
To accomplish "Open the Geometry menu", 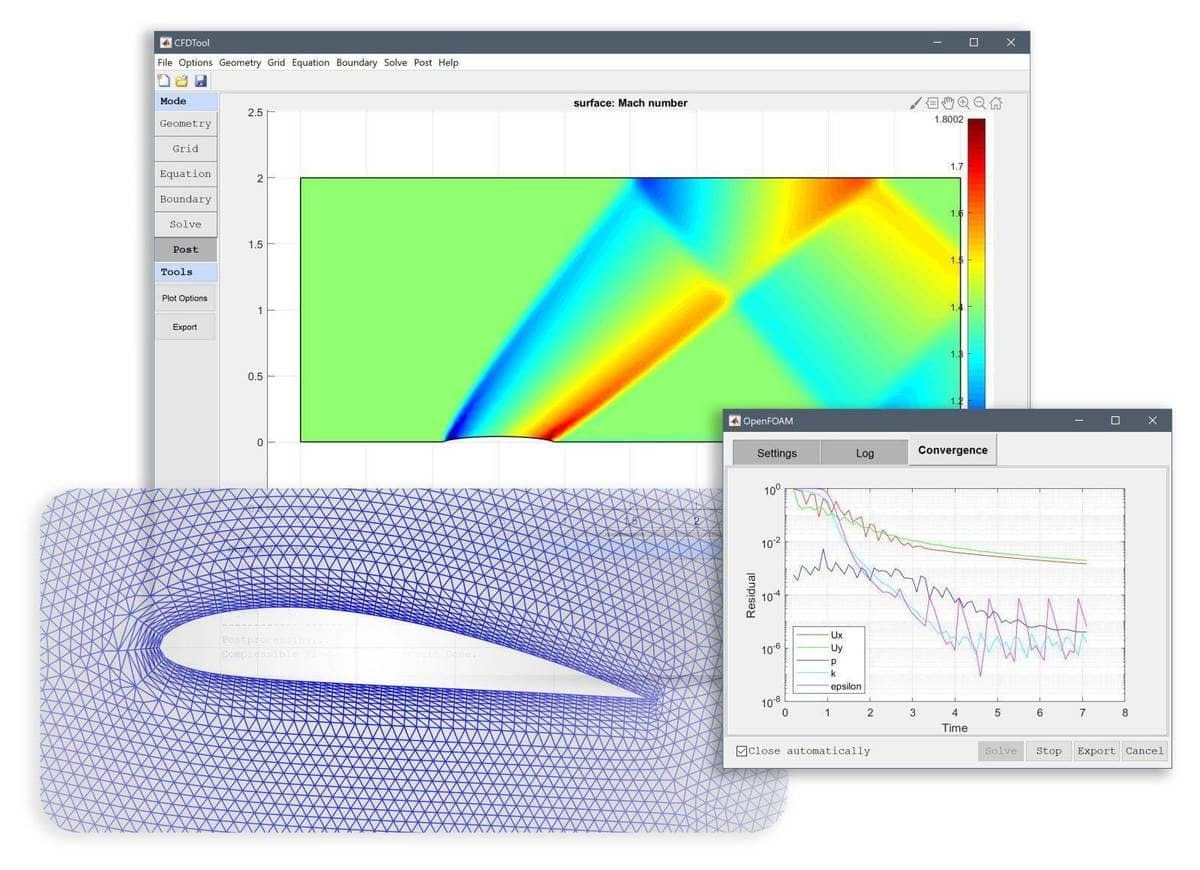I will tap(239, 62).
